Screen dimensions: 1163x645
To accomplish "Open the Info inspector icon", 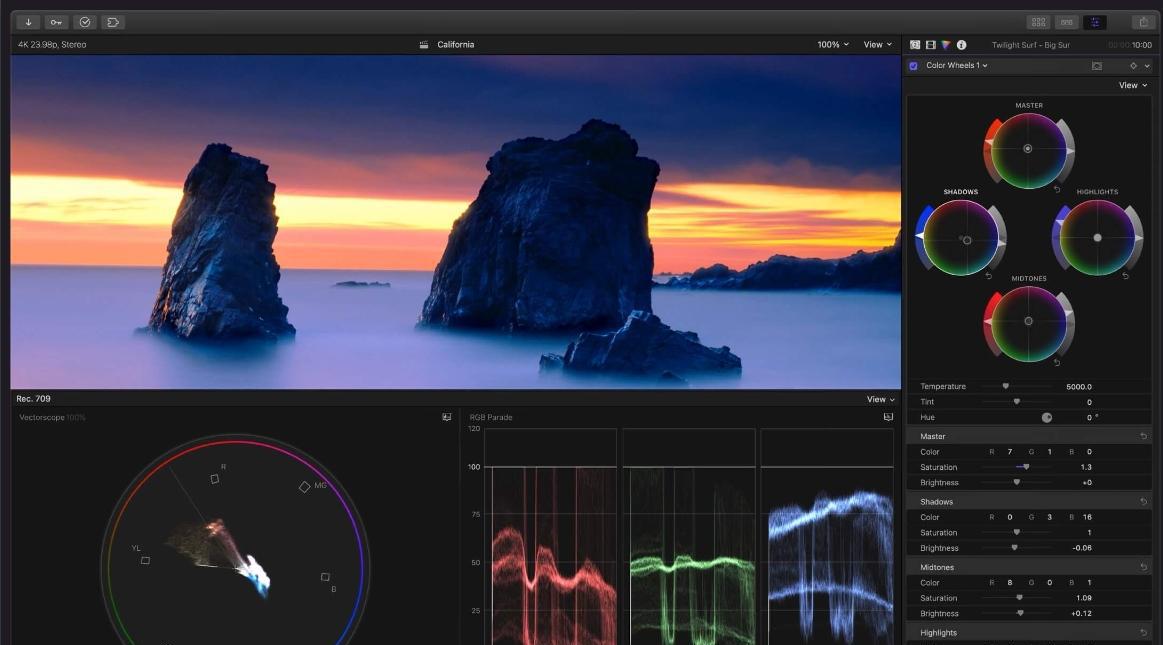I will click(961, 44).
